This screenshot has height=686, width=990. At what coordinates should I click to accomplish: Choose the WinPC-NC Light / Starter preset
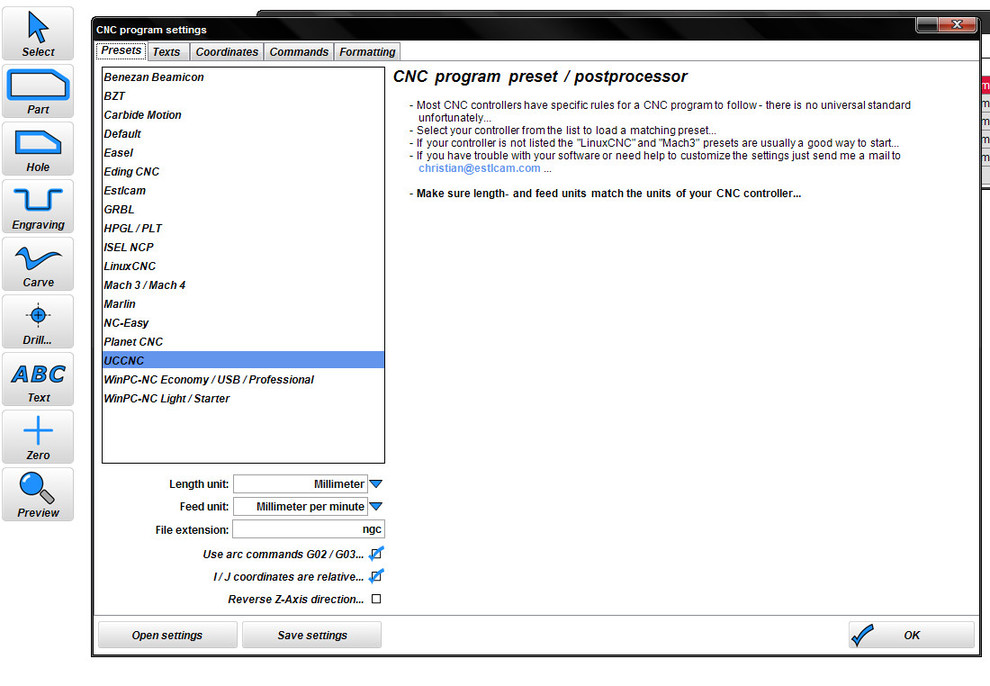pos(243,399)
